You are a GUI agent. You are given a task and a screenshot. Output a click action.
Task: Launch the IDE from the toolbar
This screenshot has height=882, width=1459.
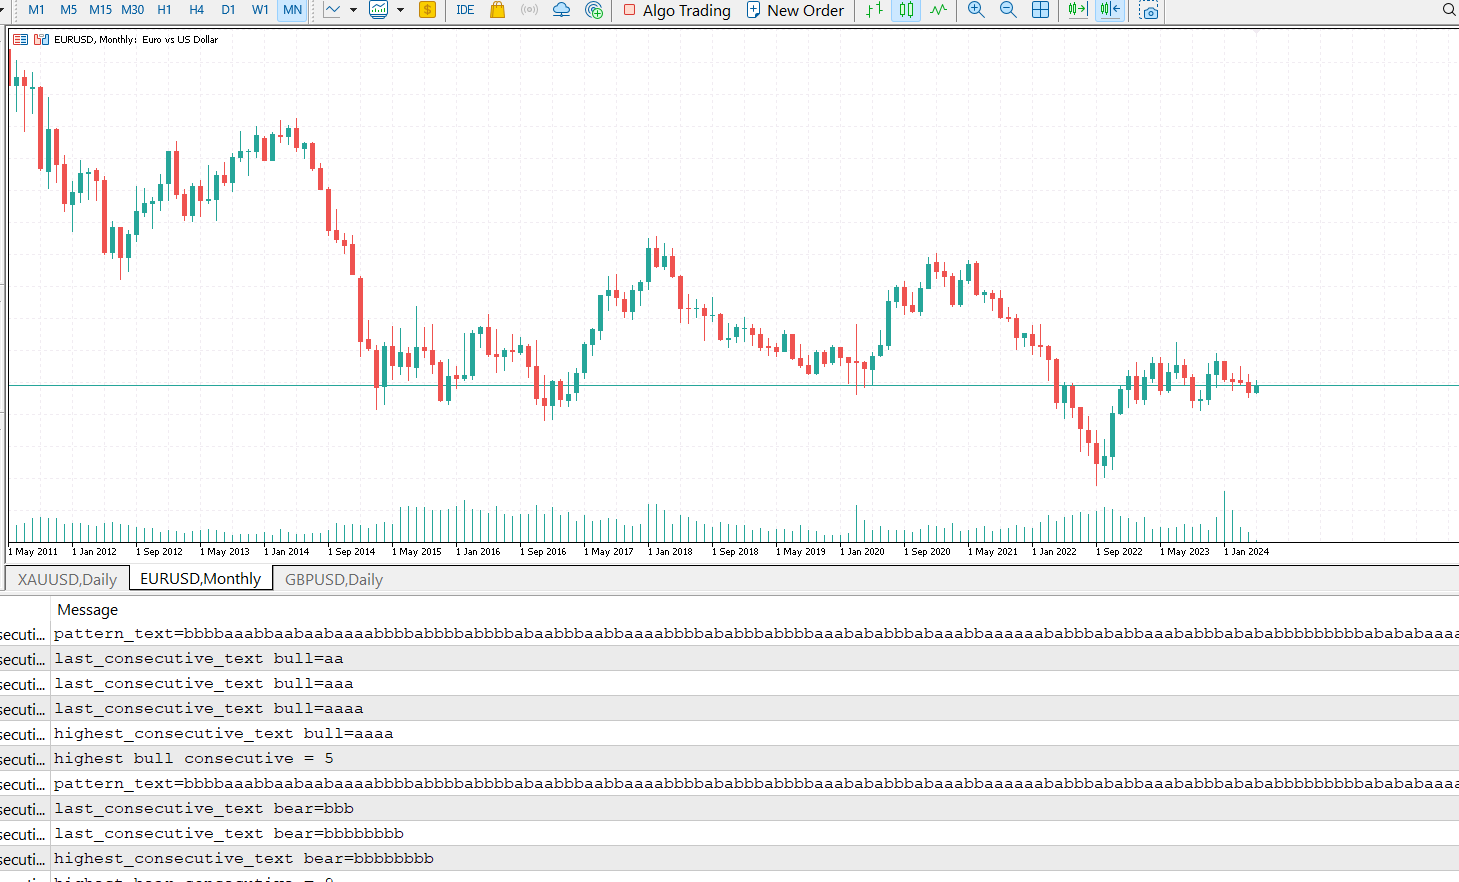pos(464,11)
